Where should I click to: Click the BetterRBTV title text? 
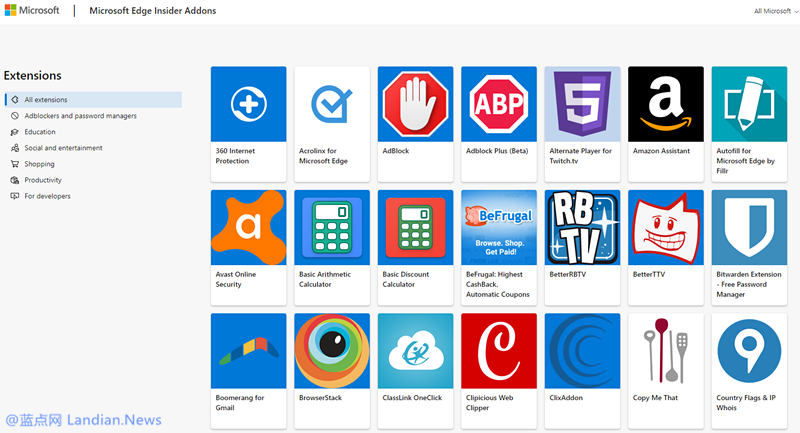click(x=568, y=274)
